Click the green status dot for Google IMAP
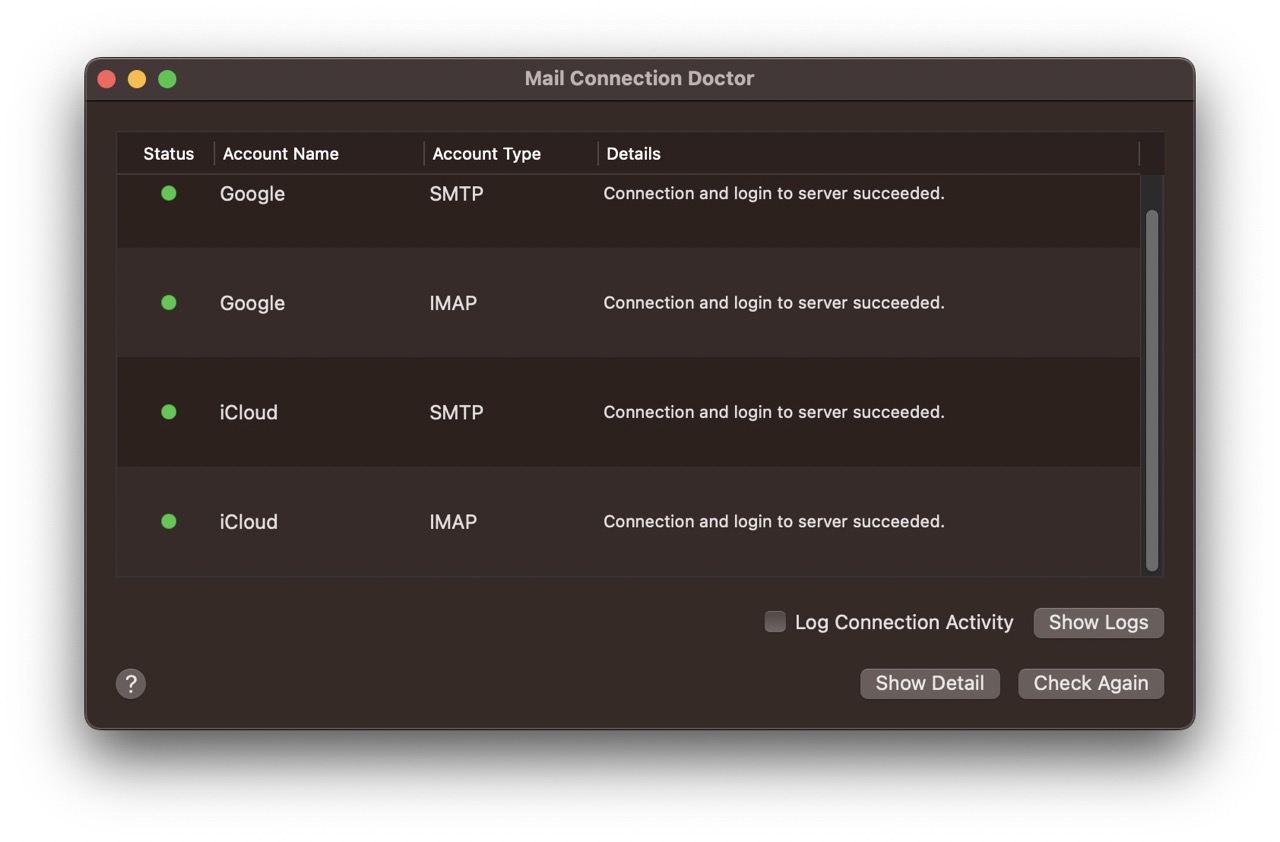Viewport: 1280px width, 842px height. (168, 302)
